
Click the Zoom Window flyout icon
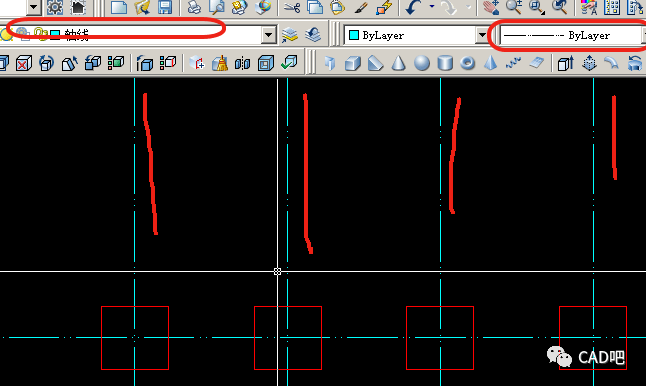click(x=536, y=7)
